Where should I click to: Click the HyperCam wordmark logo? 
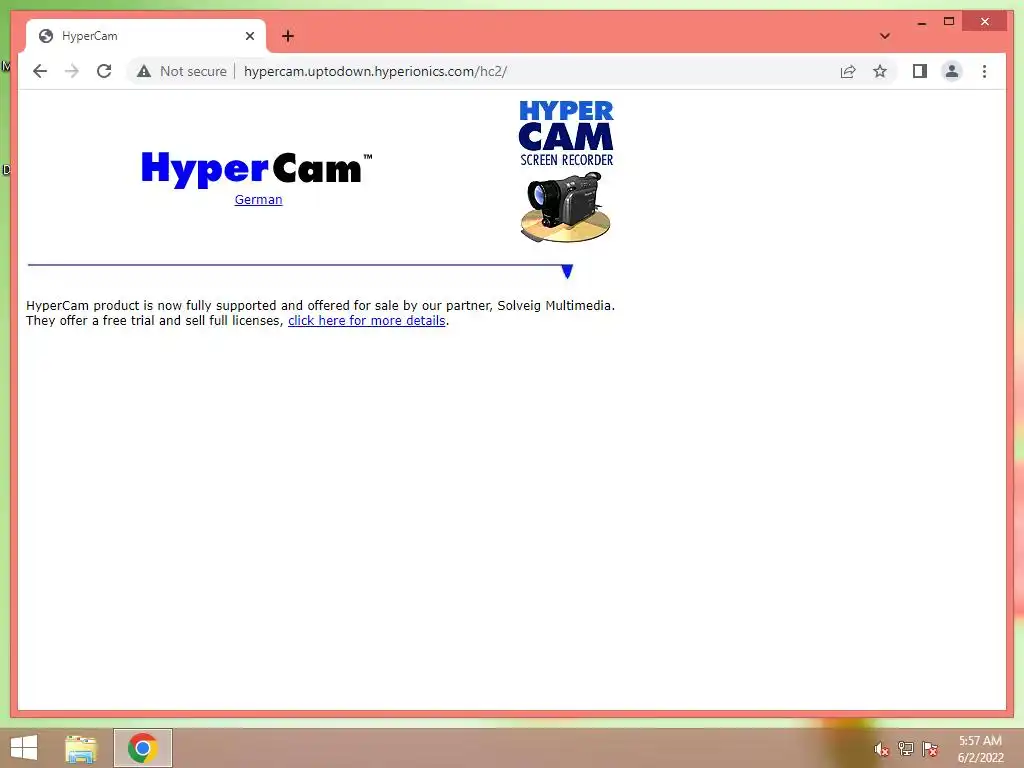[257, 169]
